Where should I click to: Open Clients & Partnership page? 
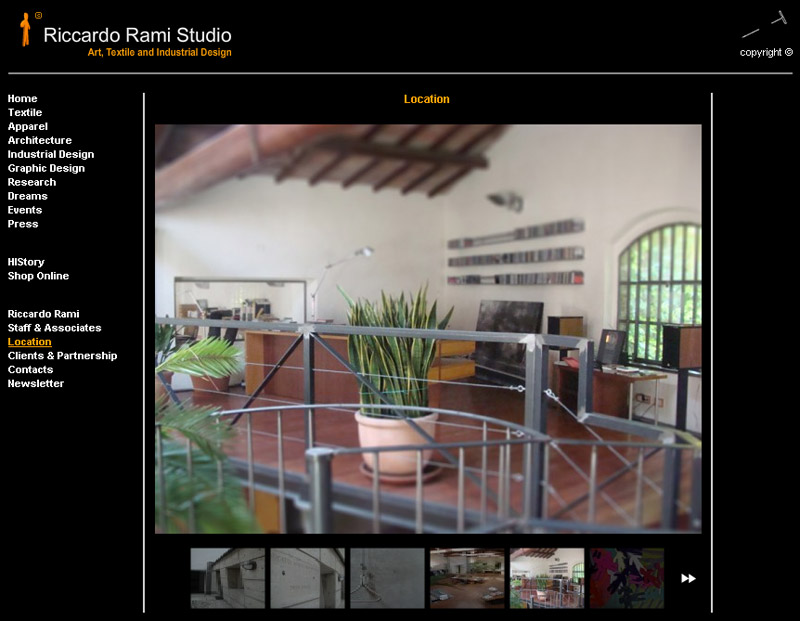62,356
